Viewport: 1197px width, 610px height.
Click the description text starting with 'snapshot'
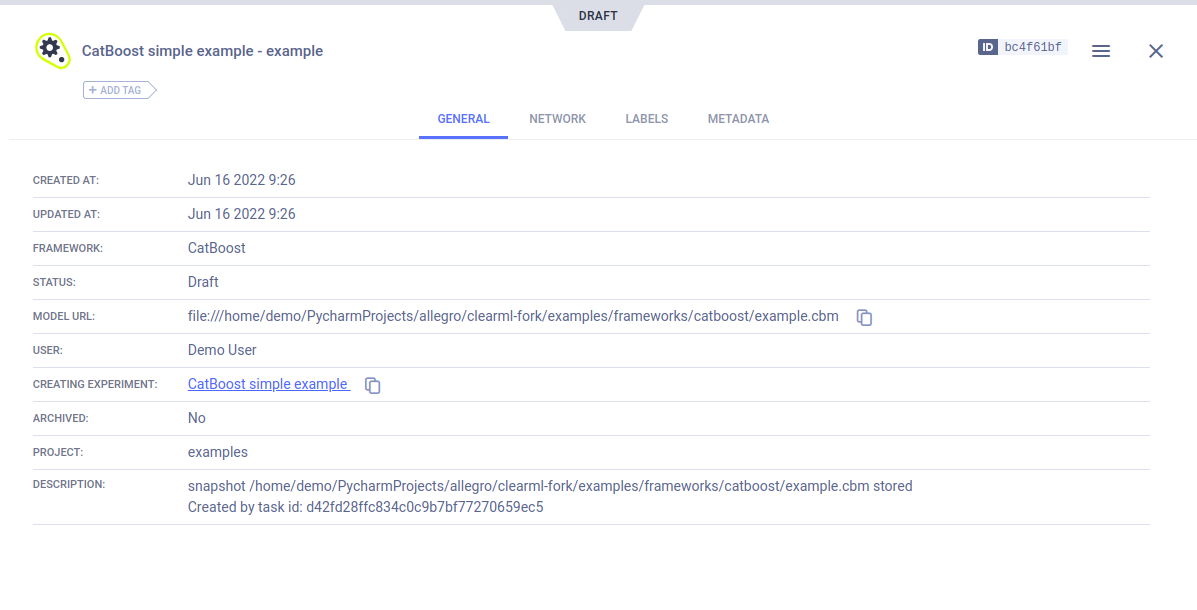click(x=549, y=486)
